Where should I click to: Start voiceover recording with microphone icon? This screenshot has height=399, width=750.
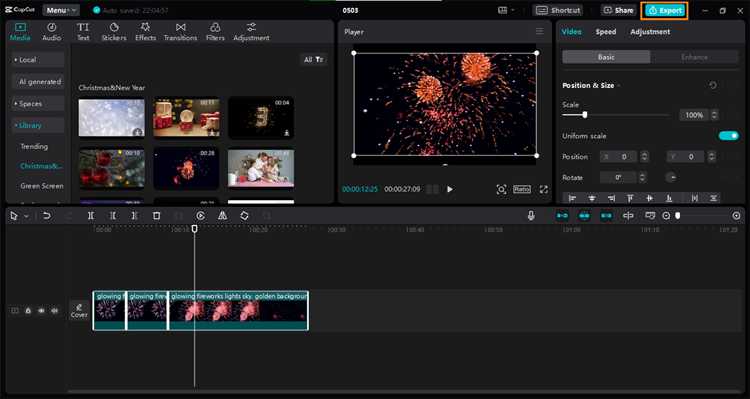tap(531, 216)
